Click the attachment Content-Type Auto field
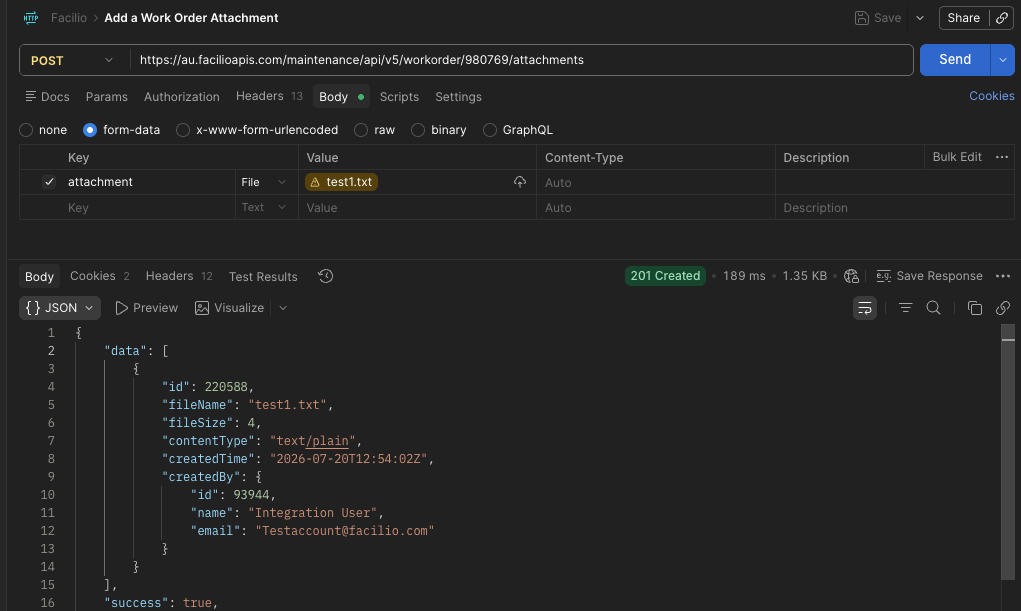Viewport: 1021px width, 611px height. pos(656,182)
